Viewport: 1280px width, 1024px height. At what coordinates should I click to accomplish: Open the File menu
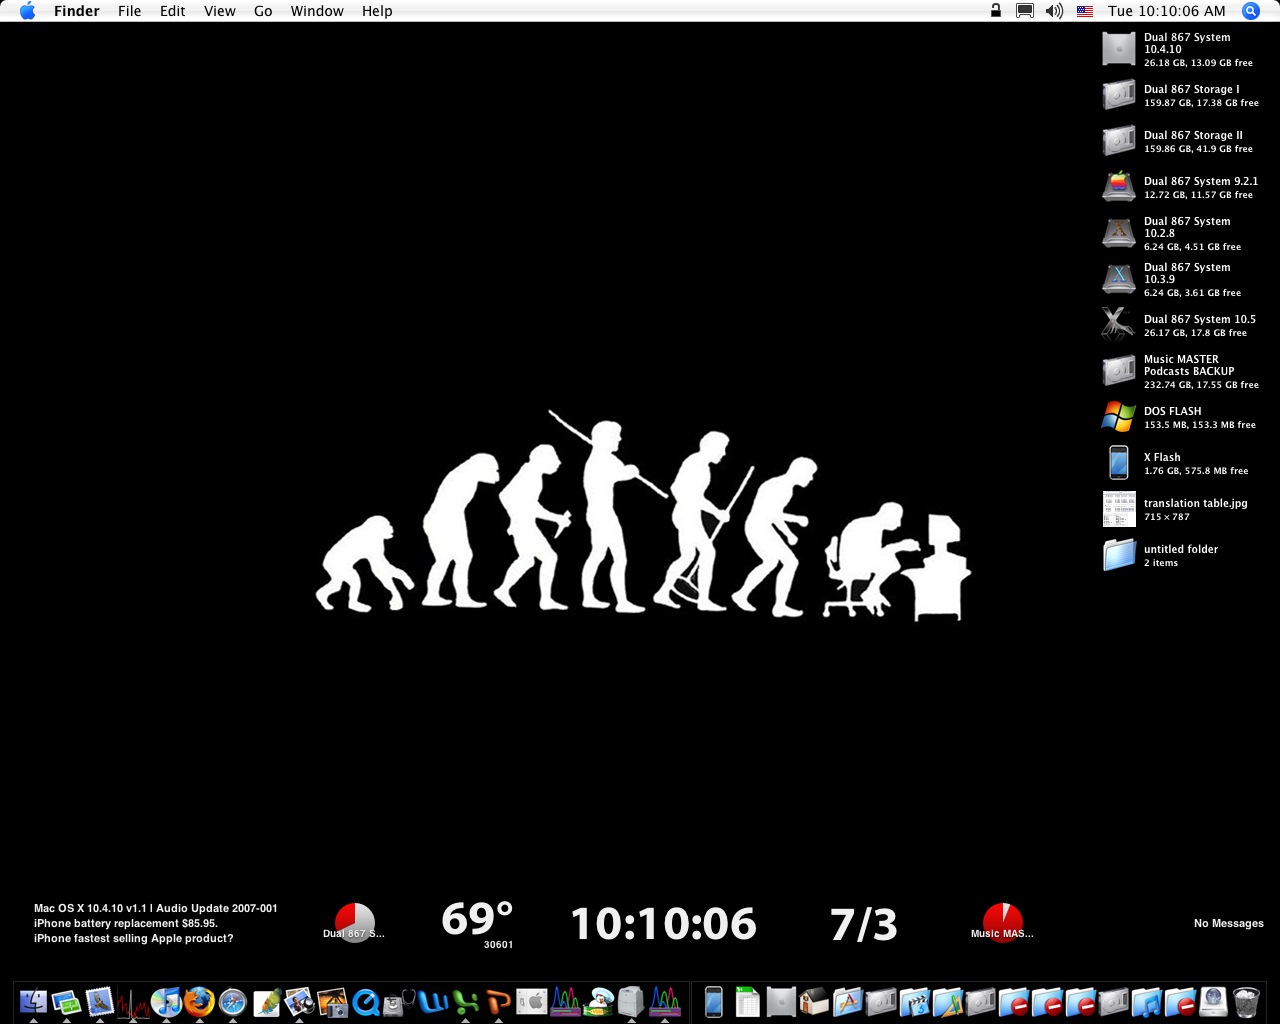pyautogui.click(x=129, y=11)
